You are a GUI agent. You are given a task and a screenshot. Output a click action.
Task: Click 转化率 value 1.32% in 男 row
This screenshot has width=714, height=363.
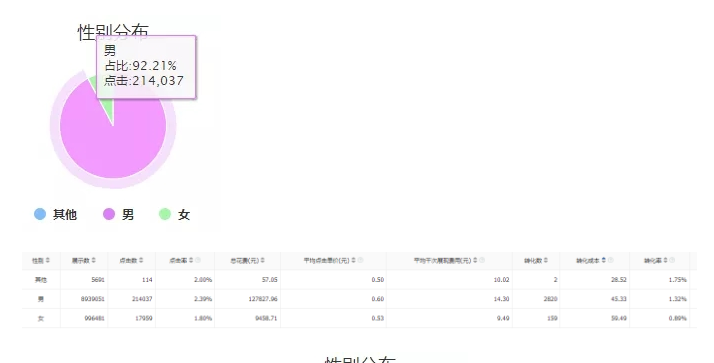[x=678, y=299]
